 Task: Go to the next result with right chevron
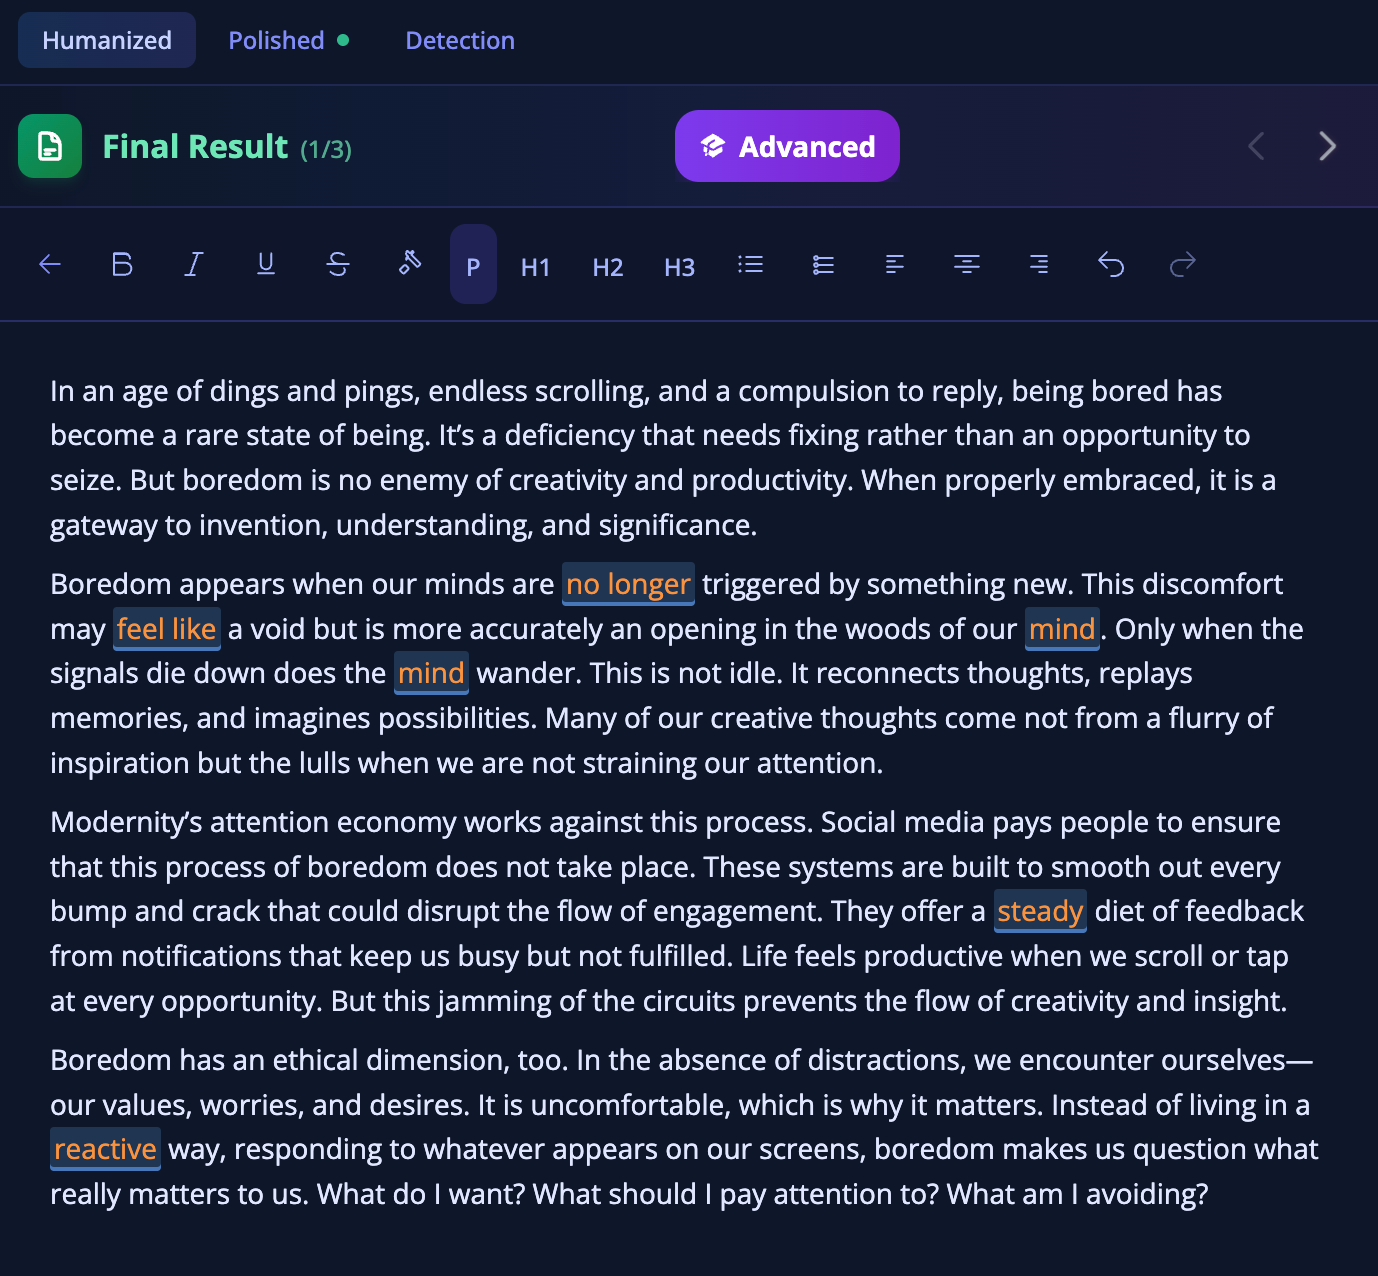[1327, 147]
